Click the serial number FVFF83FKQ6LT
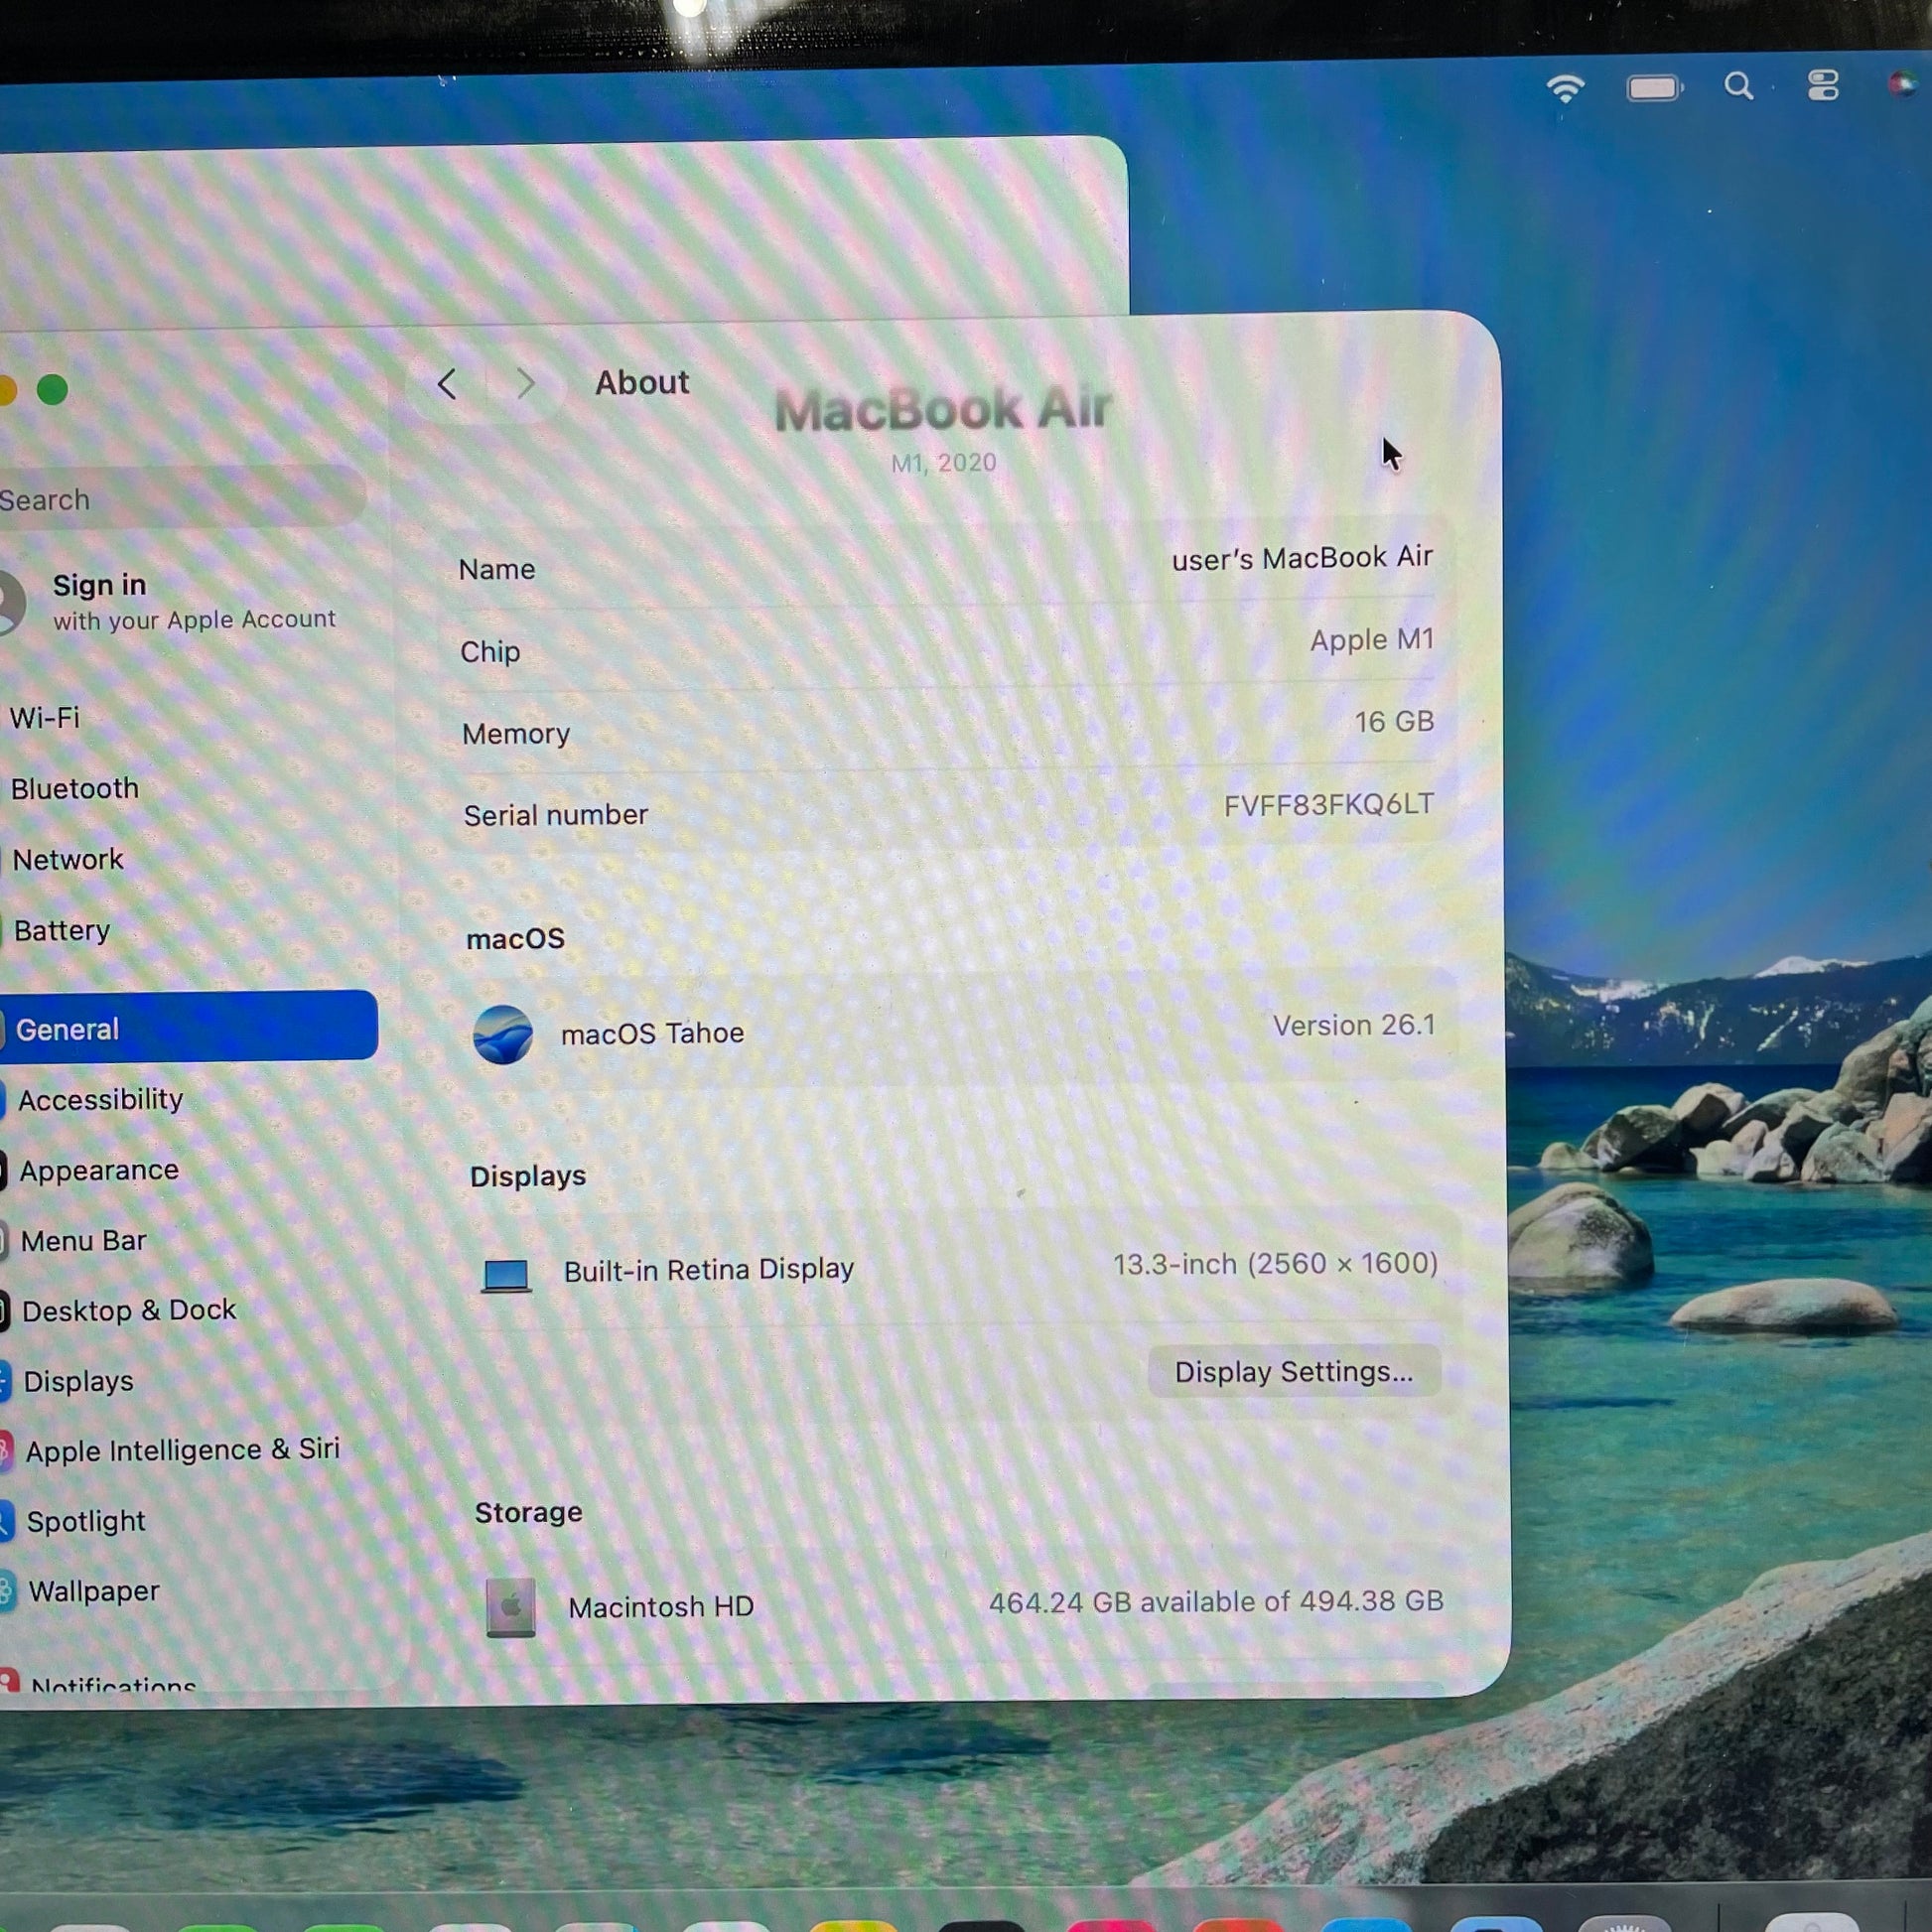 click(x=1328, y=805)
